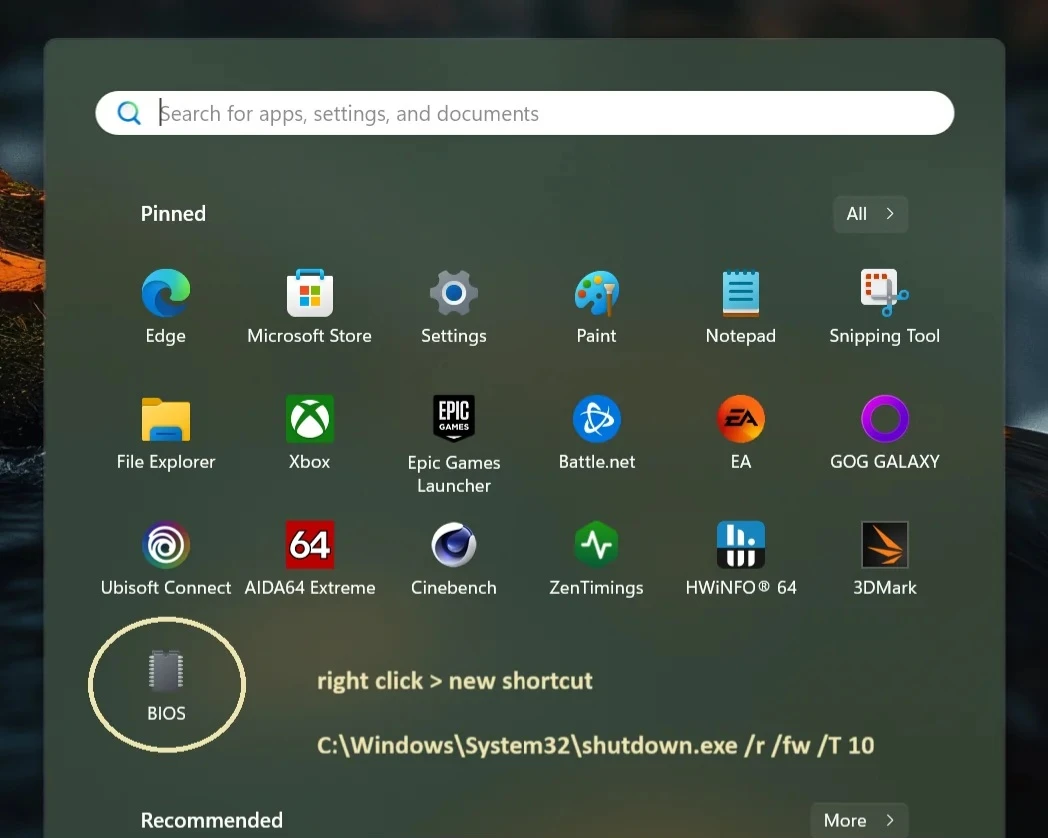Open Cinebench benchmark app
The image size is (1048, 838).
pyautogui.click(x=453, y=546)
